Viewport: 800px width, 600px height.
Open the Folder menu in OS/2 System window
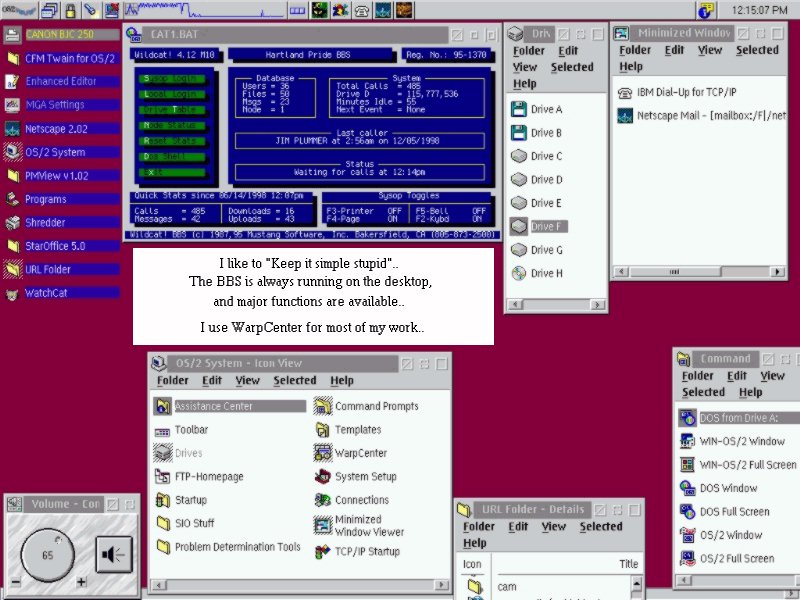point(172,381)
